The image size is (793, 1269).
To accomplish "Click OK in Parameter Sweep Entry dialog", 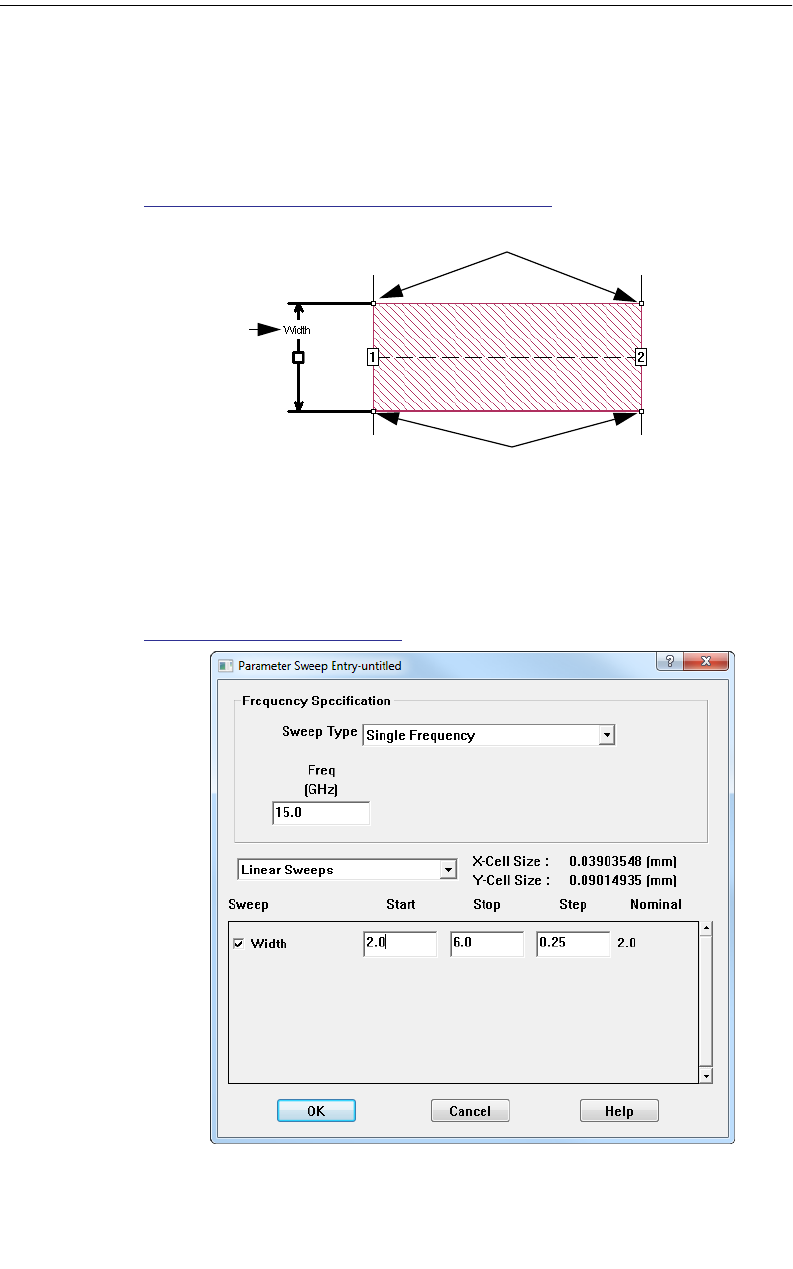I will (316, 1111).
